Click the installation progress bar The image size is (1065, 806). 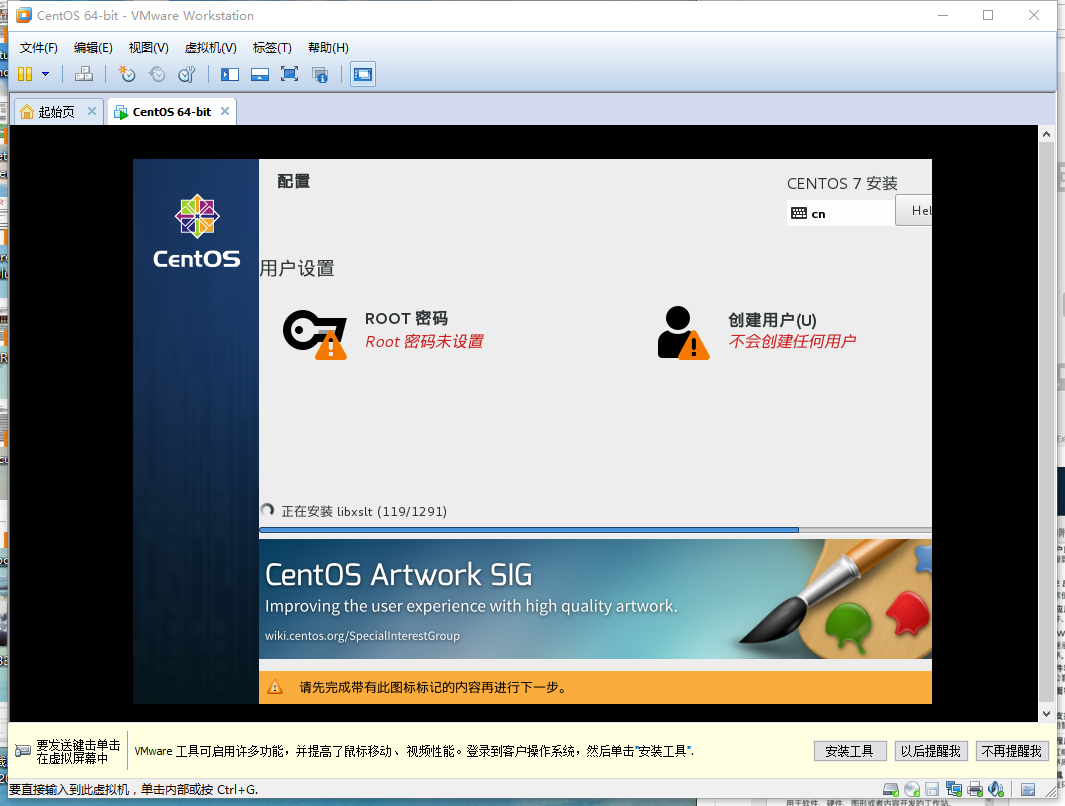click(x=595, y=530)
